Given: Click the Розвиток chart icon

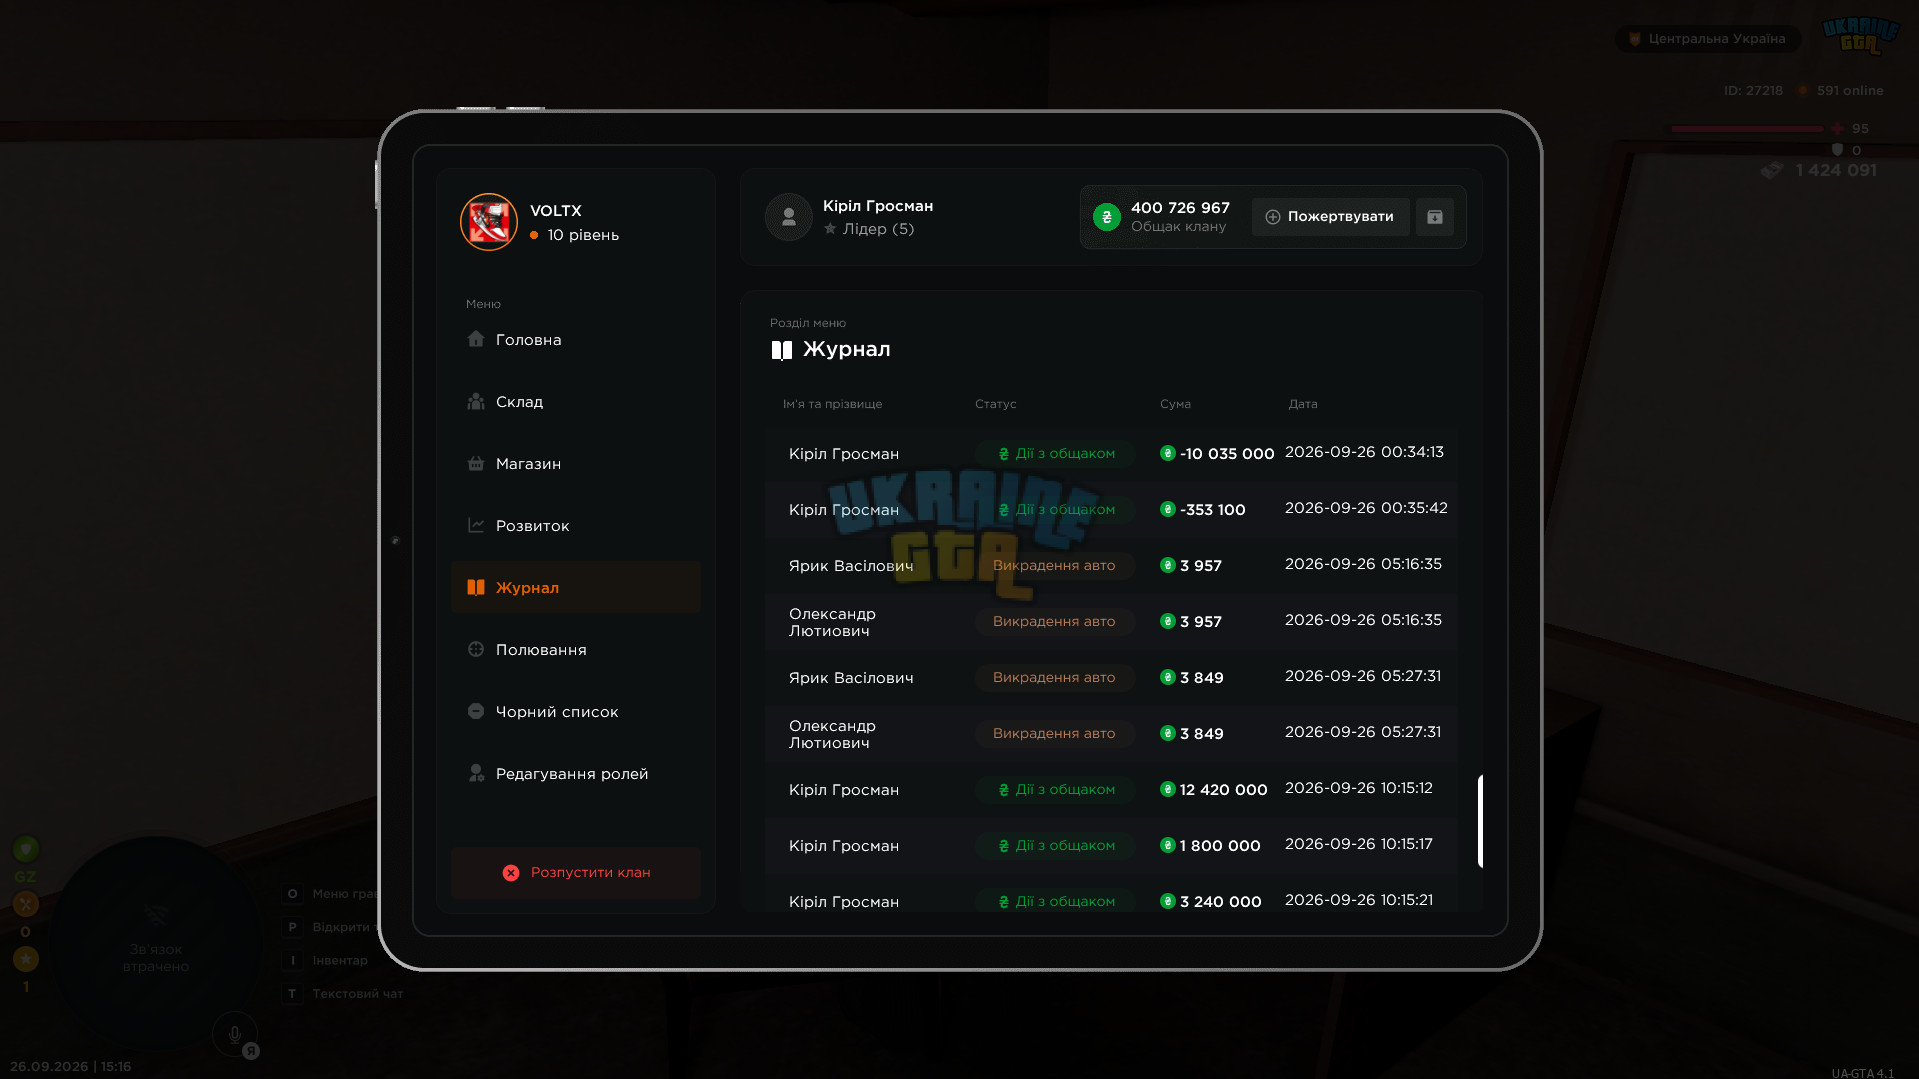Looking at the screenshot, I should pyautogui.click(x=476, y=525).
